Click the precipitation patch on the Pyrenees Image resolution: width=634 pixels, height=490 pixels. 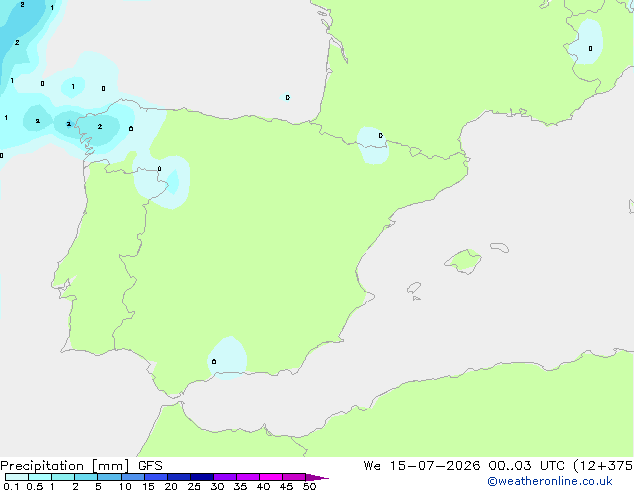(373, 146)
